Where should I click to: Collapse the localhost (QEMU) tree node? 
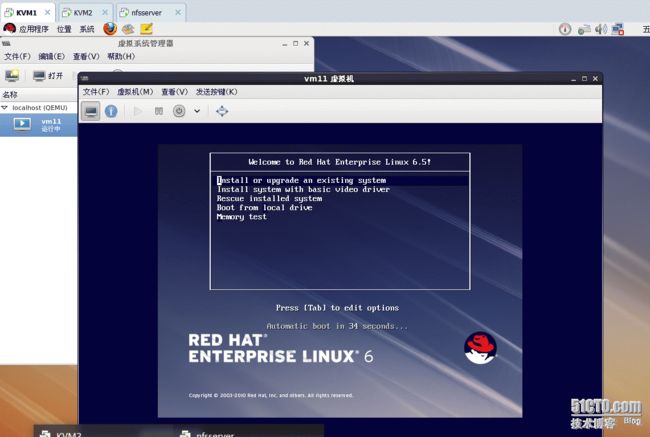pos(5,108)
